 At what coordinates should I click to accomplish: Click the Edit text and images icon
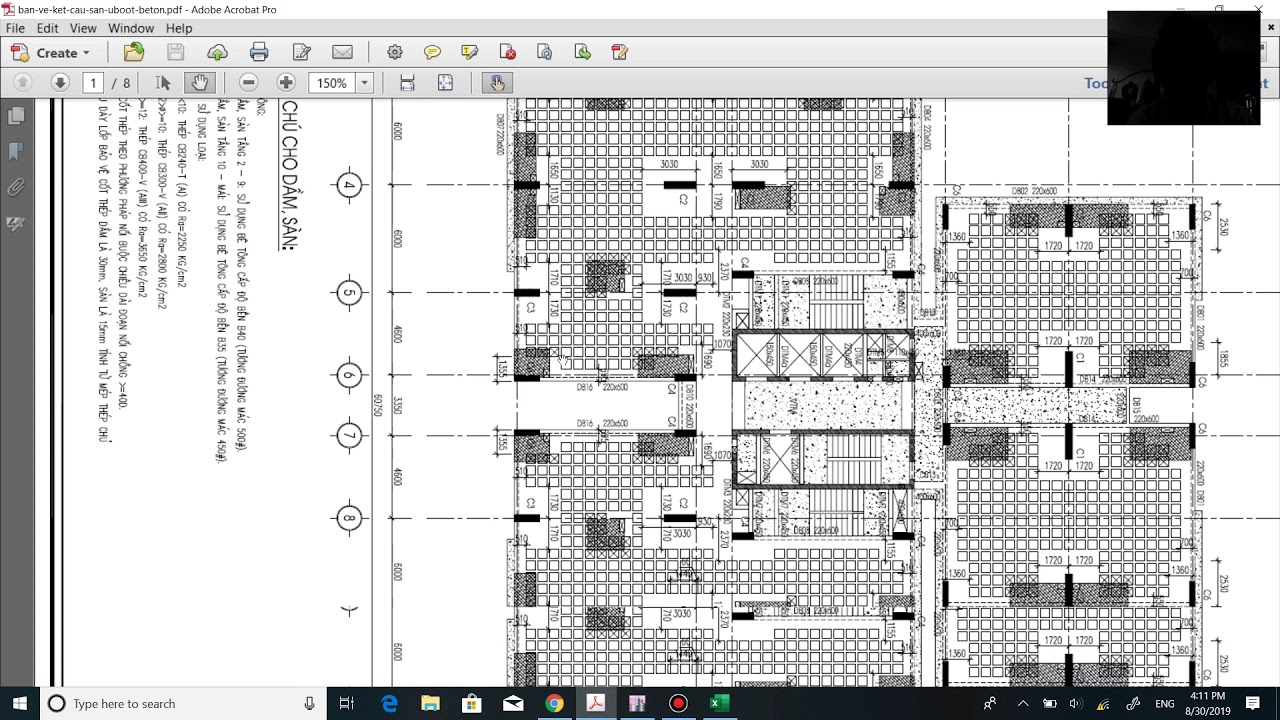[x=301, y=52]
